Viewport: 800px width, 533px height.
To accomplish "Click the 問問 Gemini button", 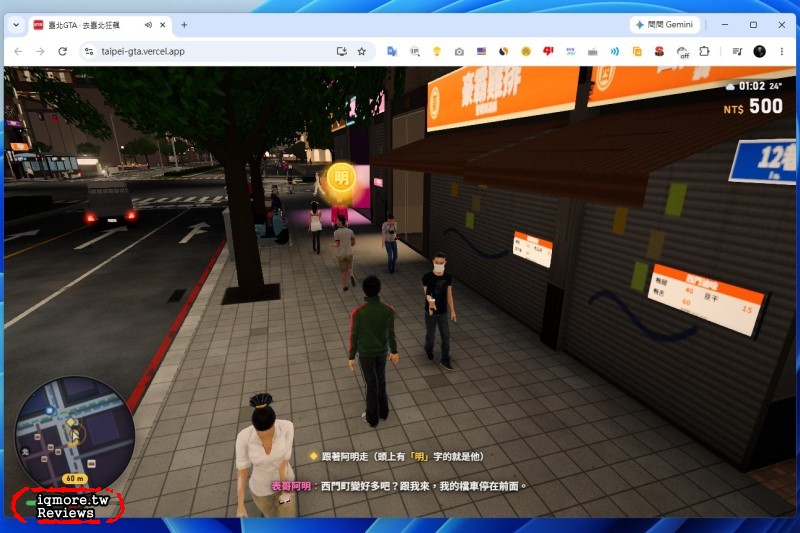I will click(664, 24).
